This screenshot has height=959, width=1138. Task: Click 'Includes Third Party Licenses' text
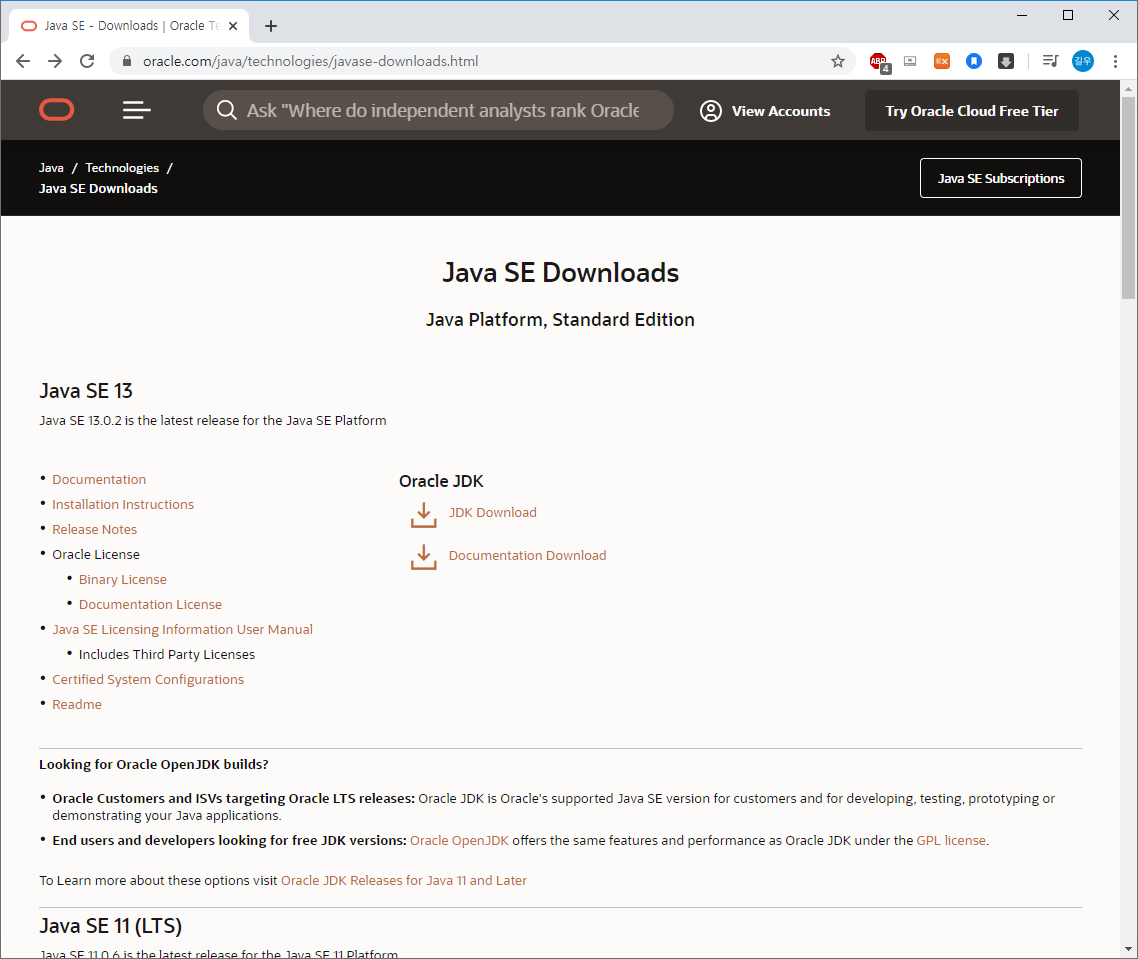[167, 654]
